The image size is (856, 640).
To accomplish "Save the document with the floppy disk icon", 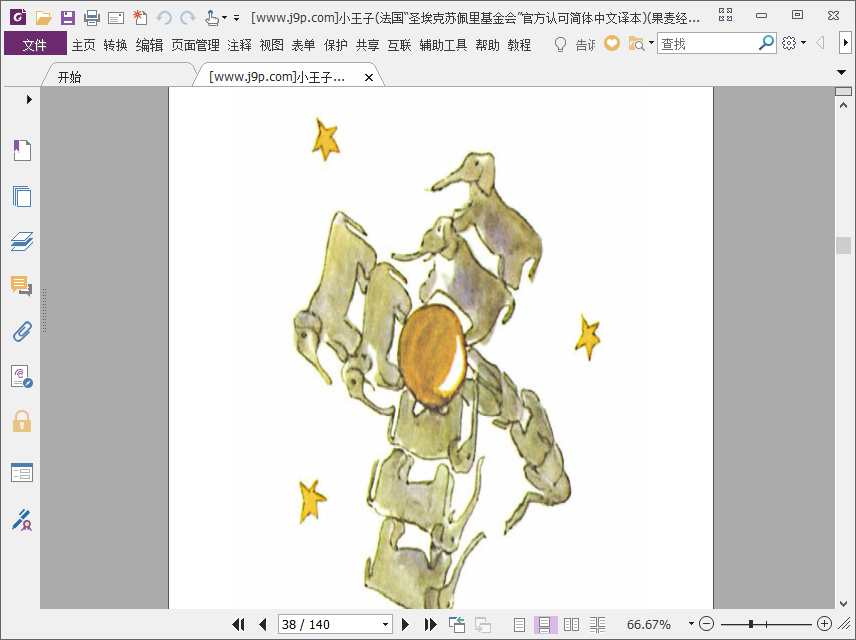I will (68, 17).
